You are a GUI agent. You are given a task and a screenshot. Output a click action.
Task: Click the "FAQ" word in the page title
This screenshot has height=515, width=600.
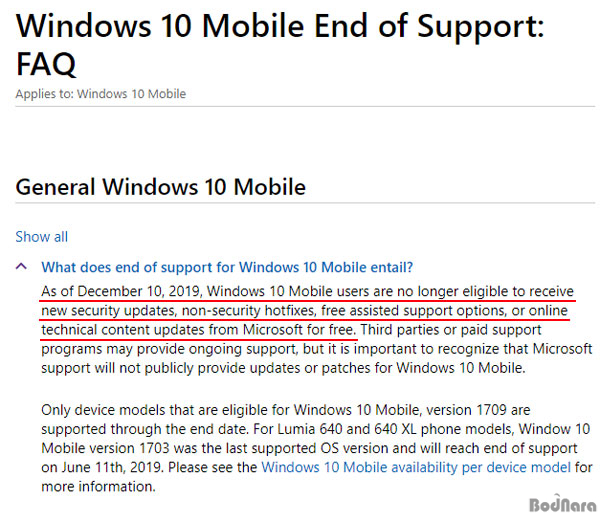pyautogui.click(x=46, y=64)
